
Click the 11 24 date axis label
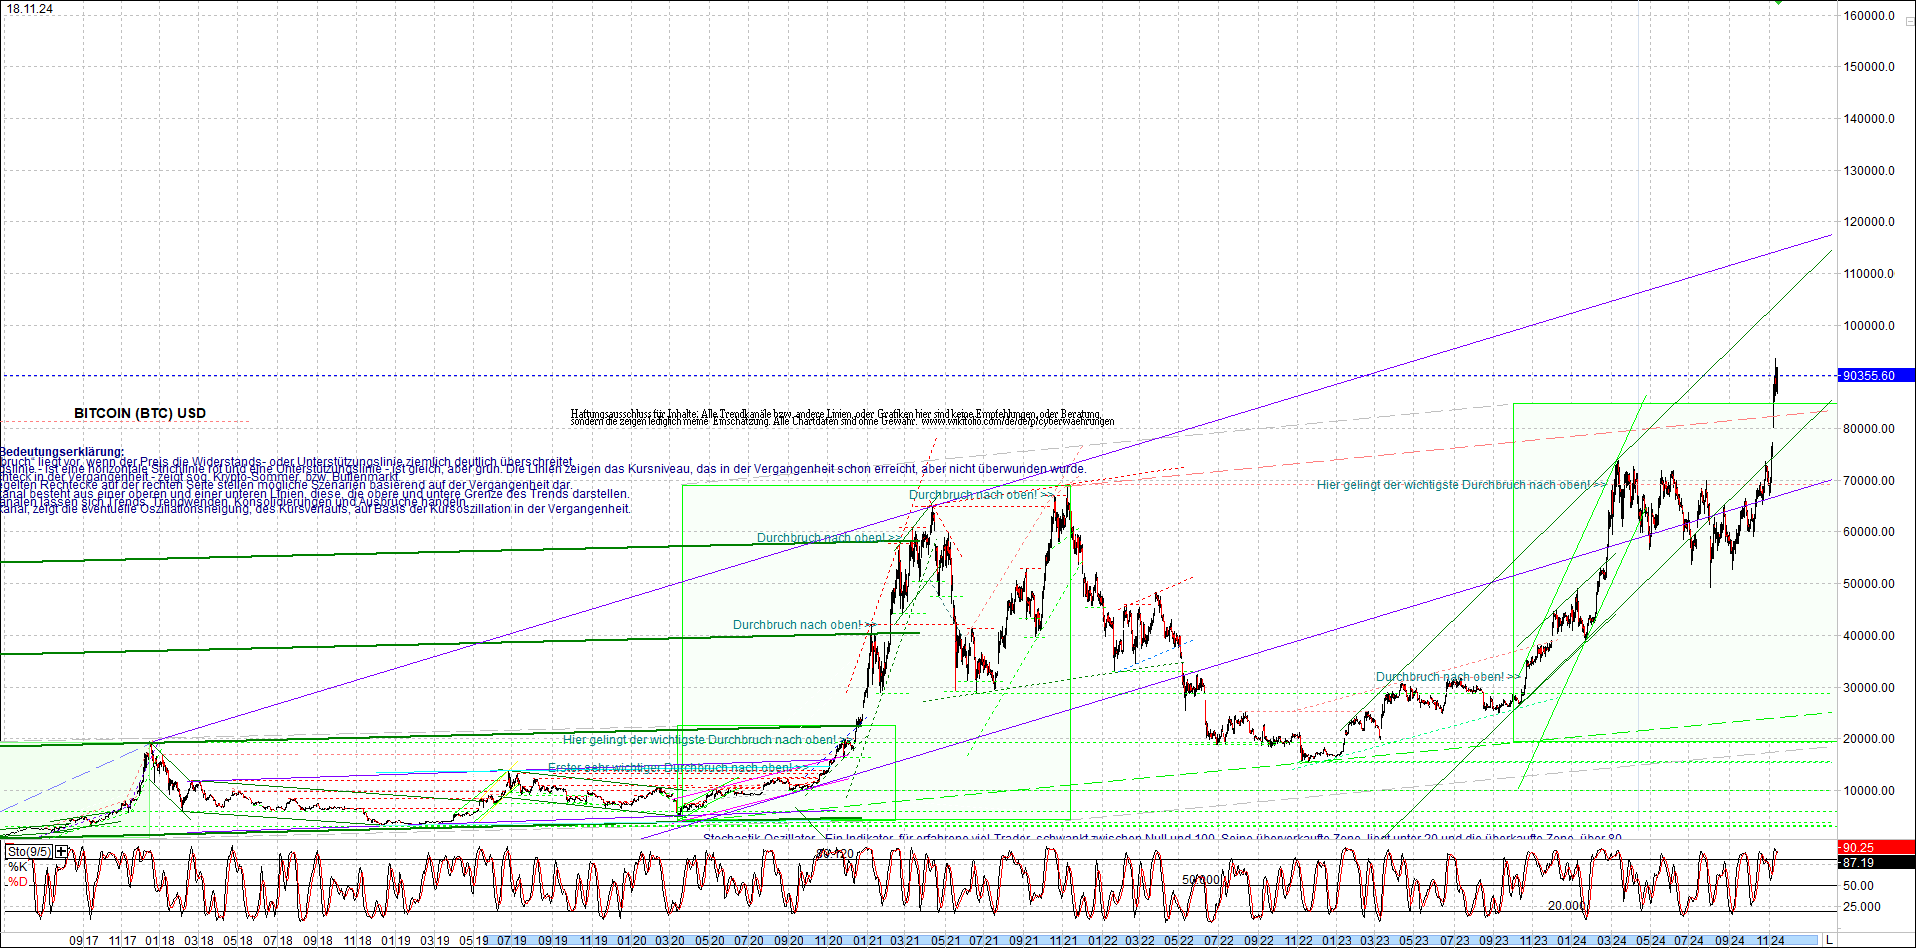[x=1769, y=941]
